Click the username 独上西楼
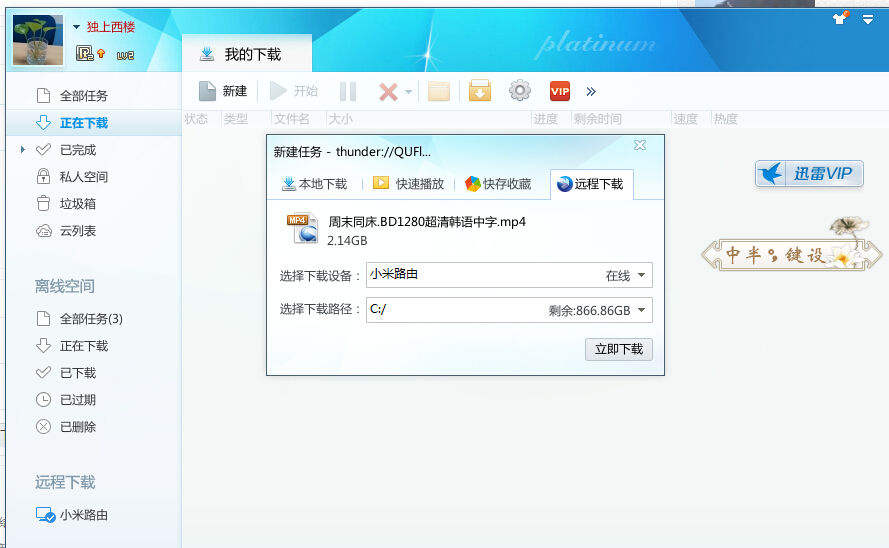 pyautogui.click(x=111, y=27)
